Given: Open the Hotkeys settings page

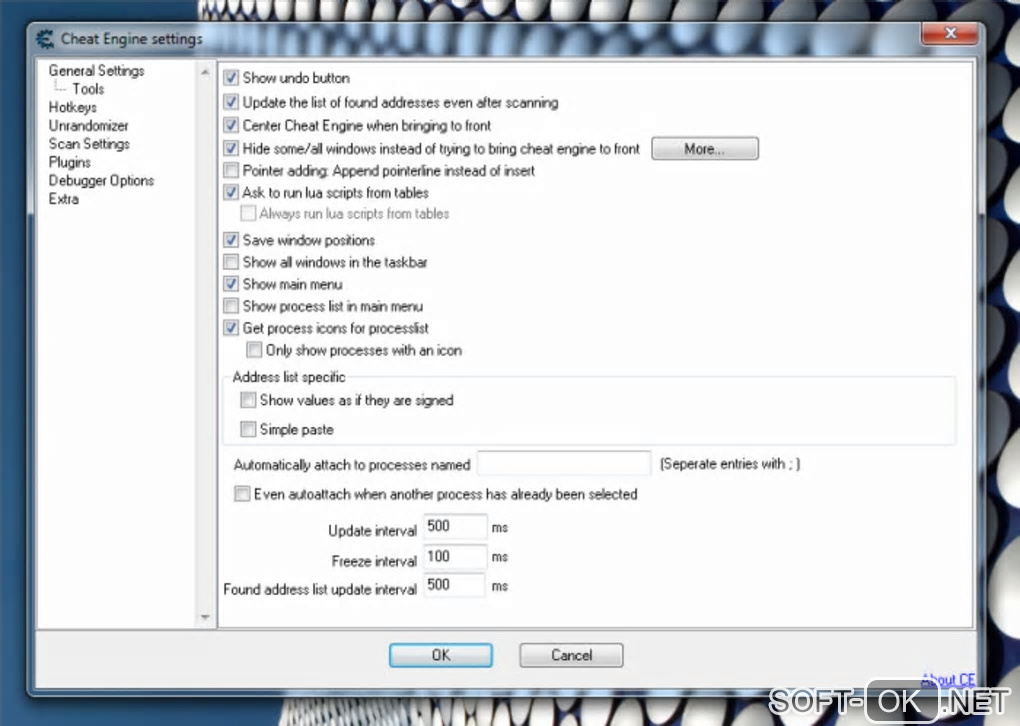Looking at the screenshot, I should 72,107.
